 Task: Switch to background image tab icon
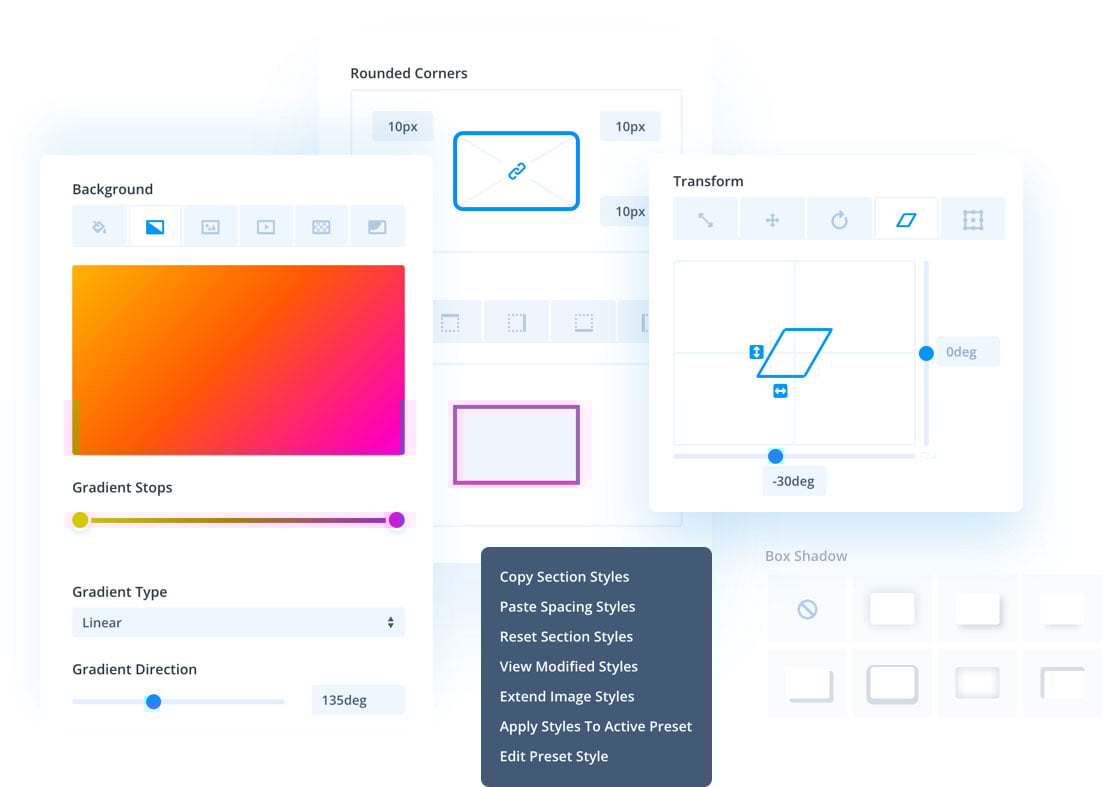210,227
